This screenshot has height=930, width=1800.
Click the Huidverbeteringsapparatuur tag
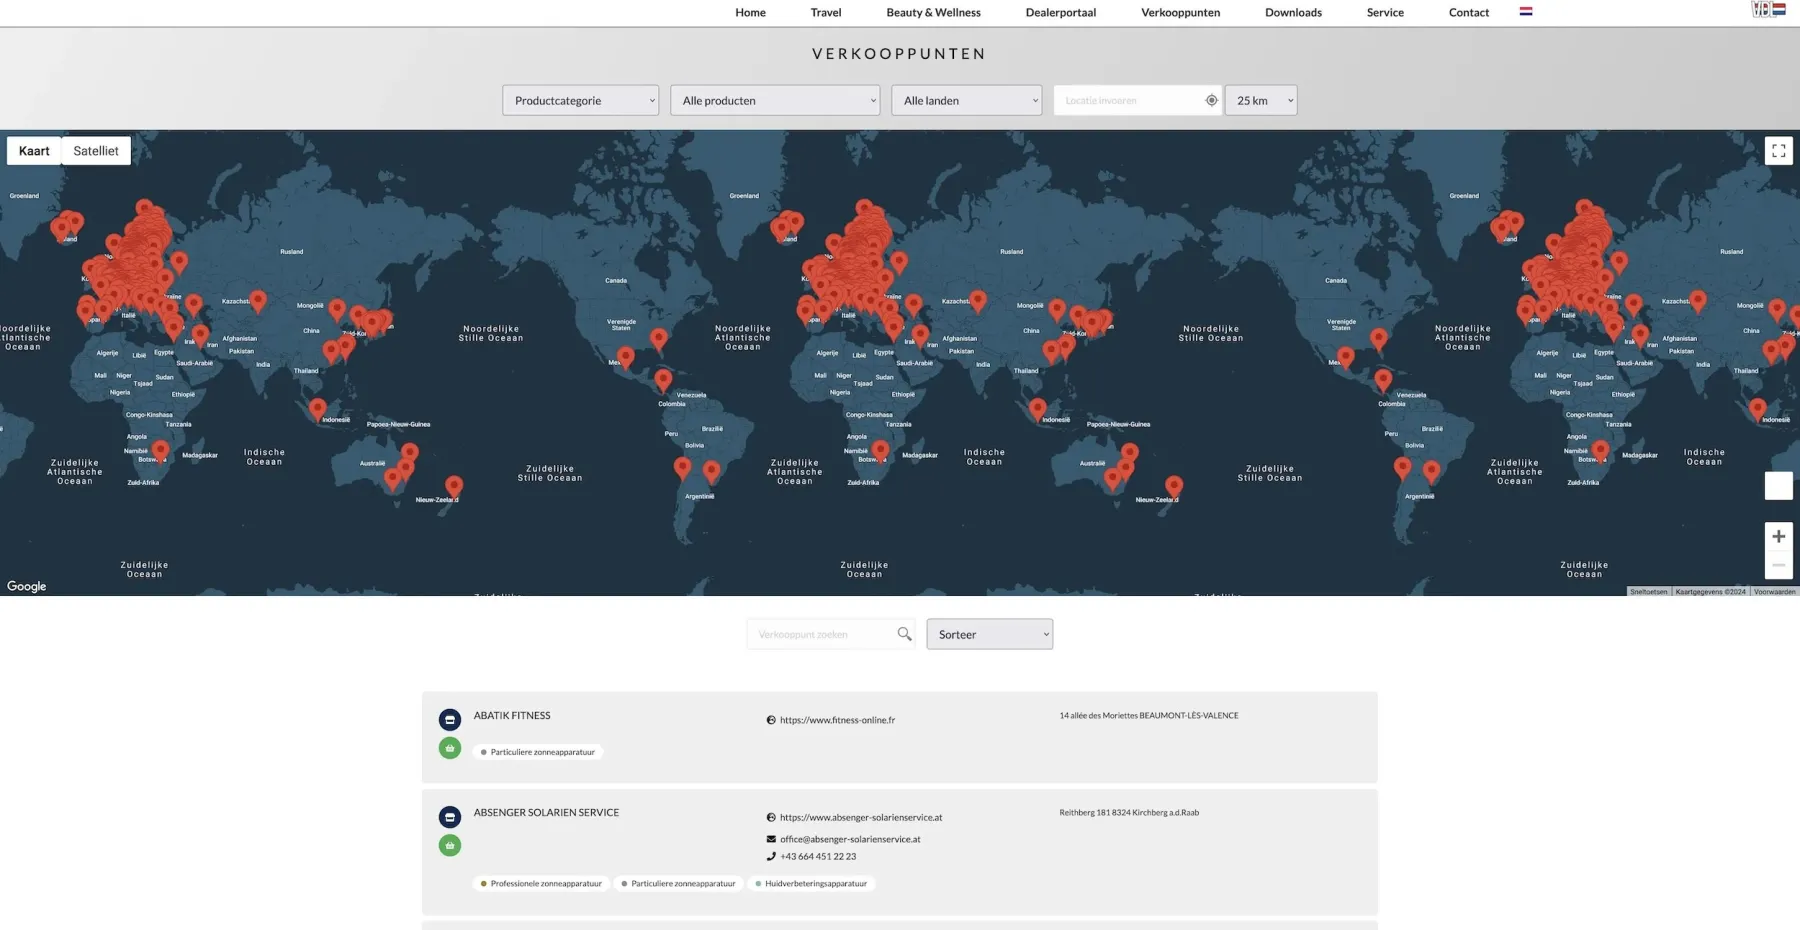click(811, 884)
